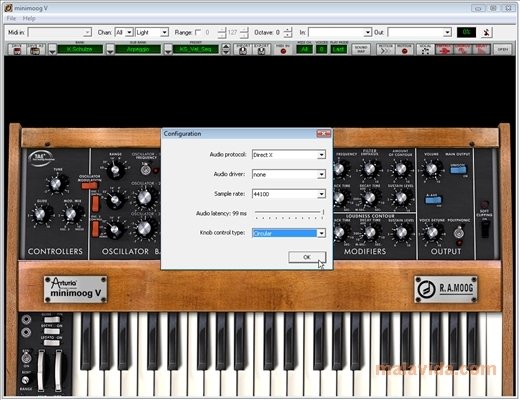Screen dimensions: 520x400
Task: Click the oscillator Range knob at top
Action: (x=115, y=169)
